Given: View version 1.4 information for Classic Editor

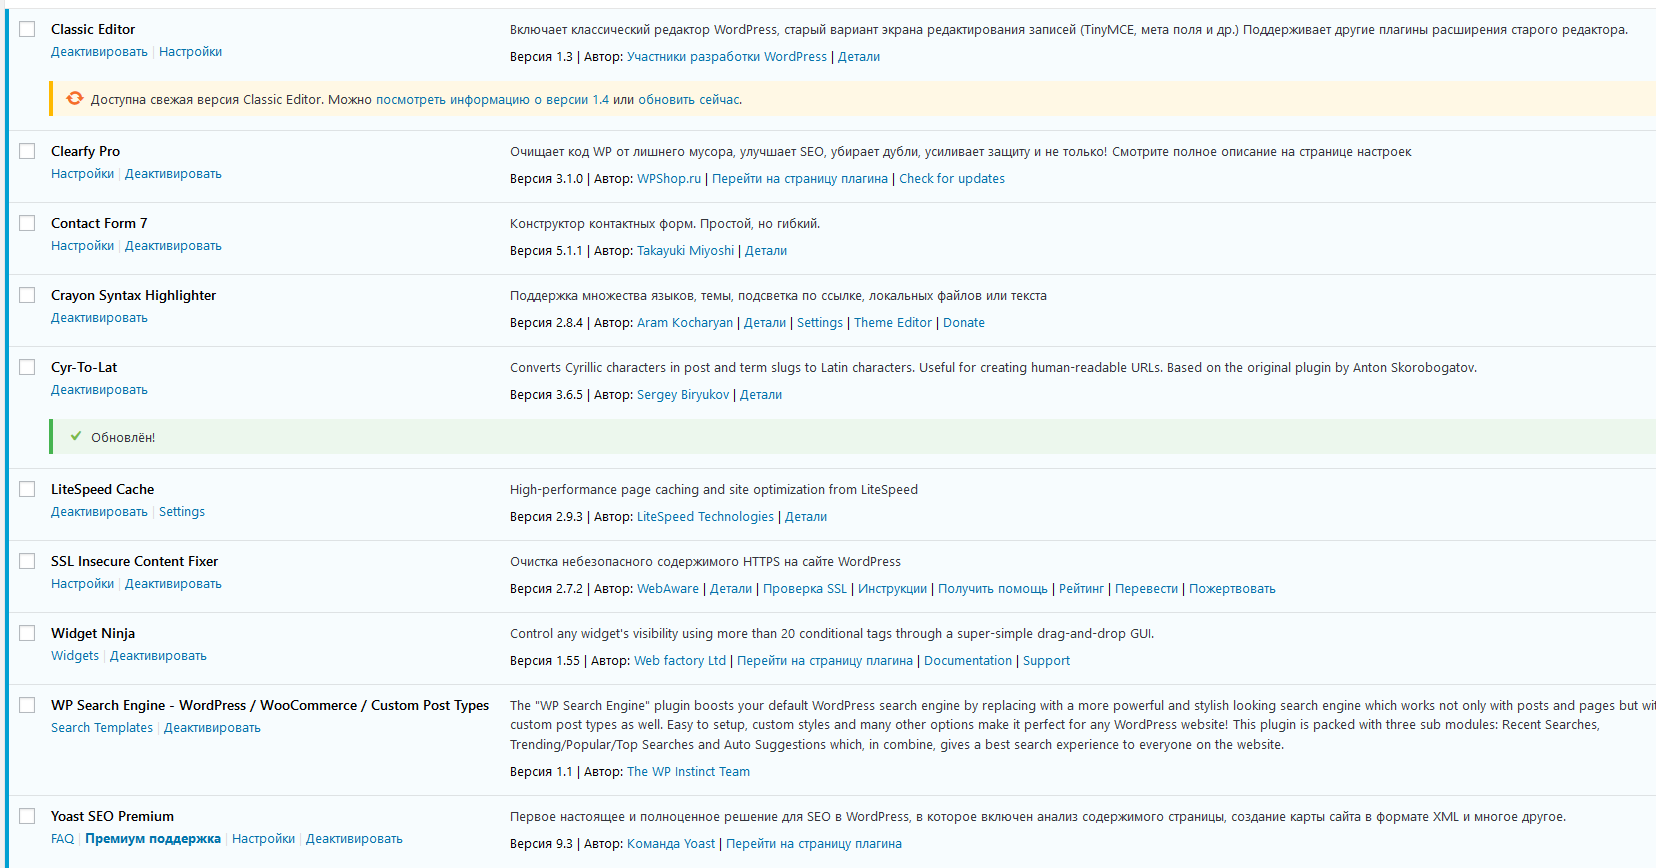Looking at the screenshot, I should click(x=492, y=100).
